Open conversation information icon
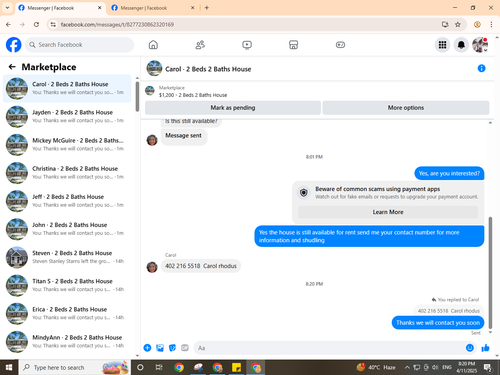The height and width of the screenshot is (375, 500). [481, 68]
